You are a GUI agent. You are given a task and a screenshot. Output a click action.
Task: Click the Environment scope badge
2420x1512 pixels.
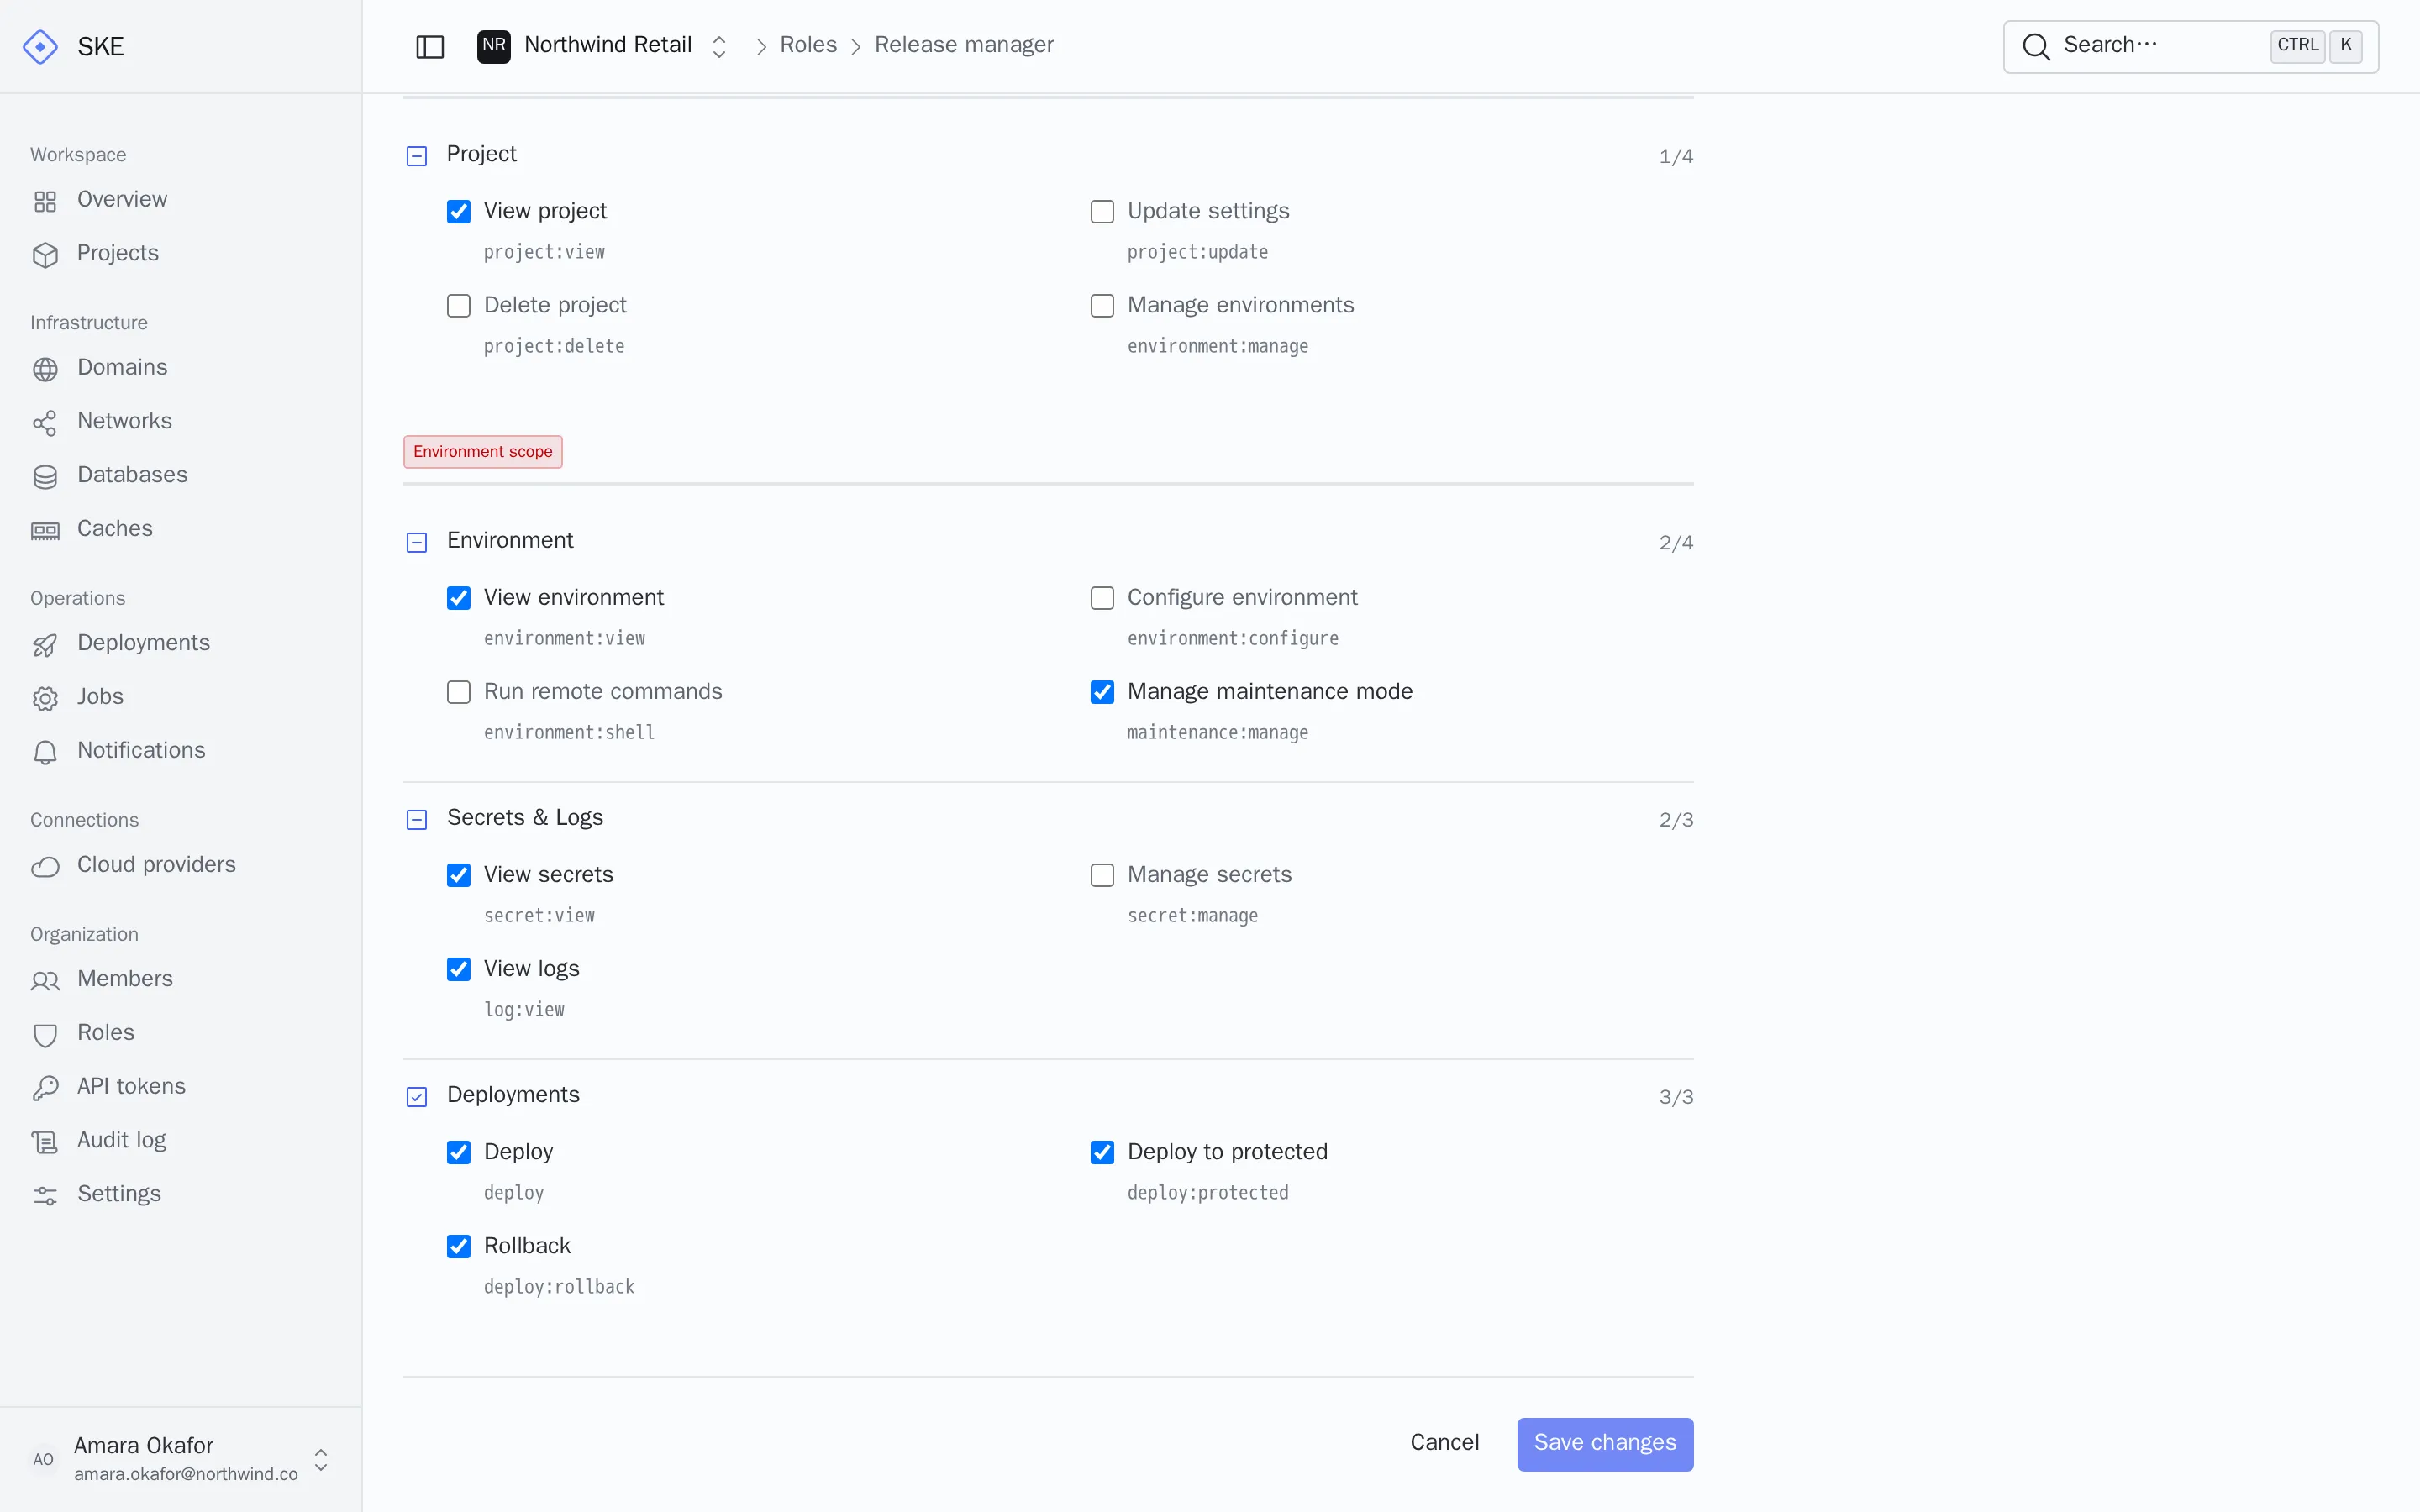[483, 452]
